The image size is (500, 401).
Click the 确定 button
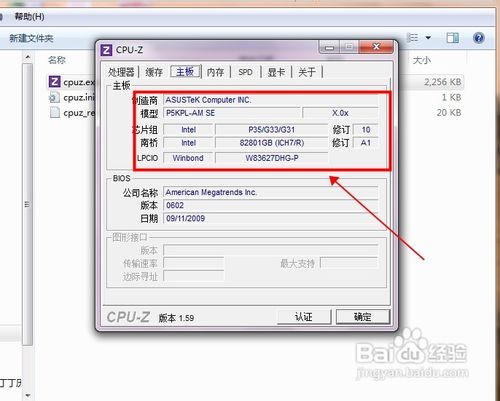(x=363, y=316)
